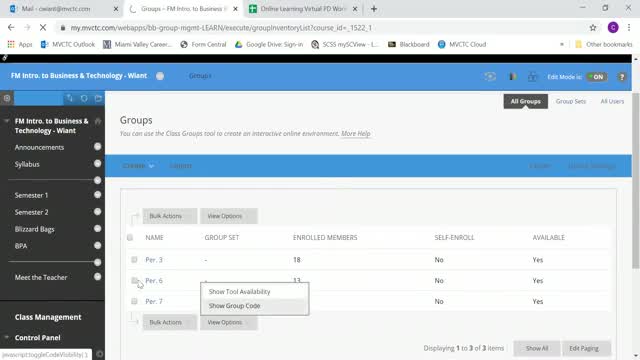640x360 pixels.
Task: Open the More Help link
Action: pos(356,133)
